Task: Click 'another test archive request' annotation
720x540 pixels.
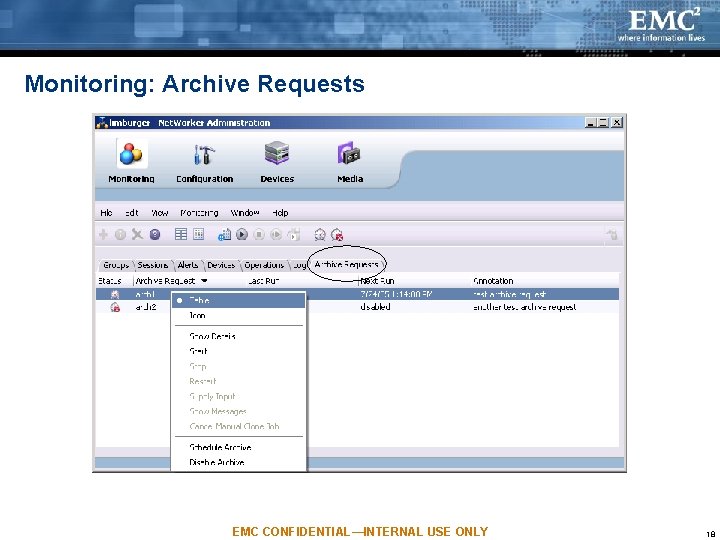Action: (x=524, y=307)
